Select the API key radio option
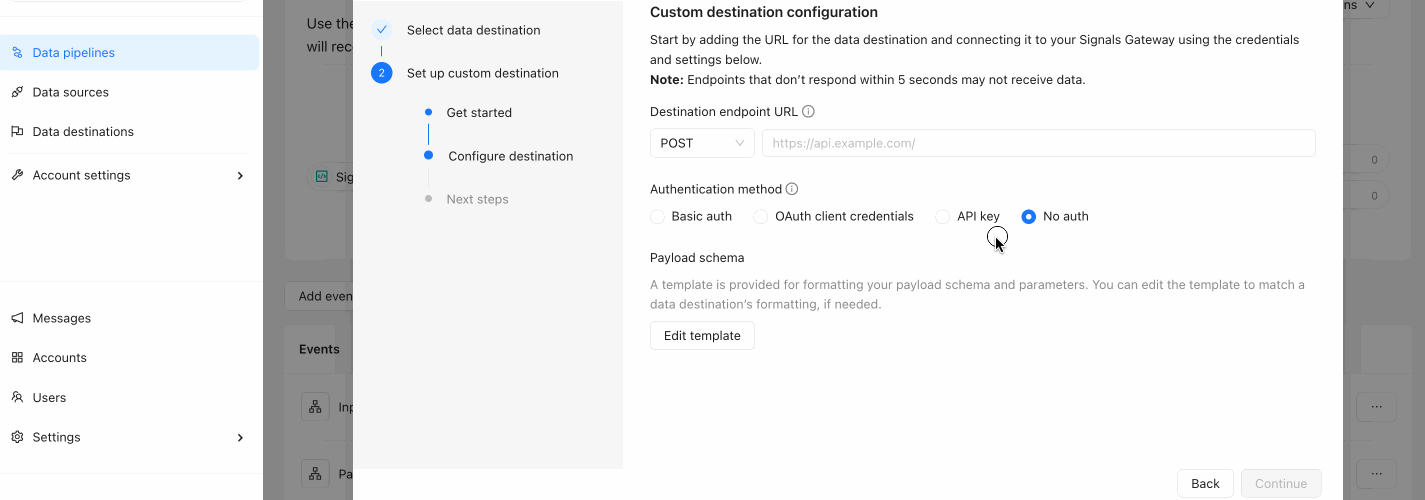This screenshot has height=500, width=1425. coord(943,216)
